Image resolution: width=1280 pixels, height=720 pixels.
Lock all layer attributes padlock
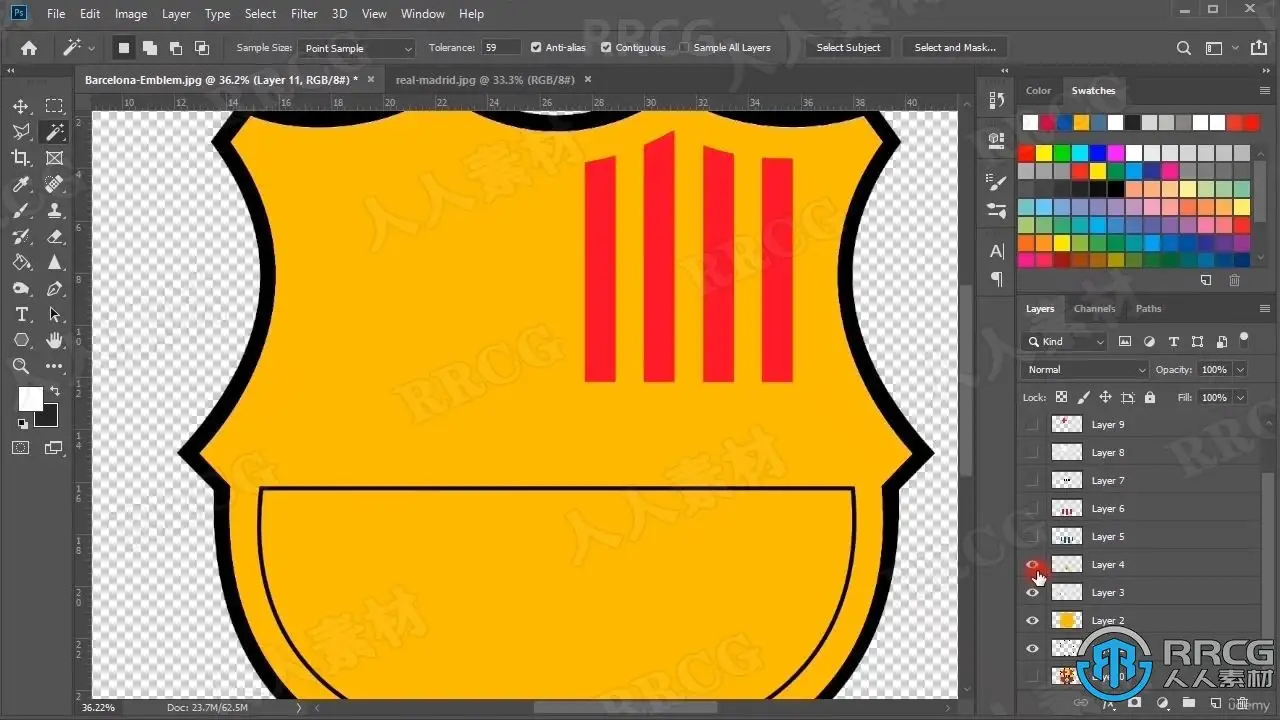click(x=1150, y=397)
